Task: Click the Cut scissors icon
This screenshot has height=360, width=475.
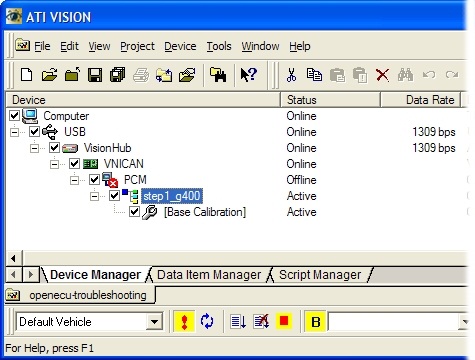Action: point(291,75)
